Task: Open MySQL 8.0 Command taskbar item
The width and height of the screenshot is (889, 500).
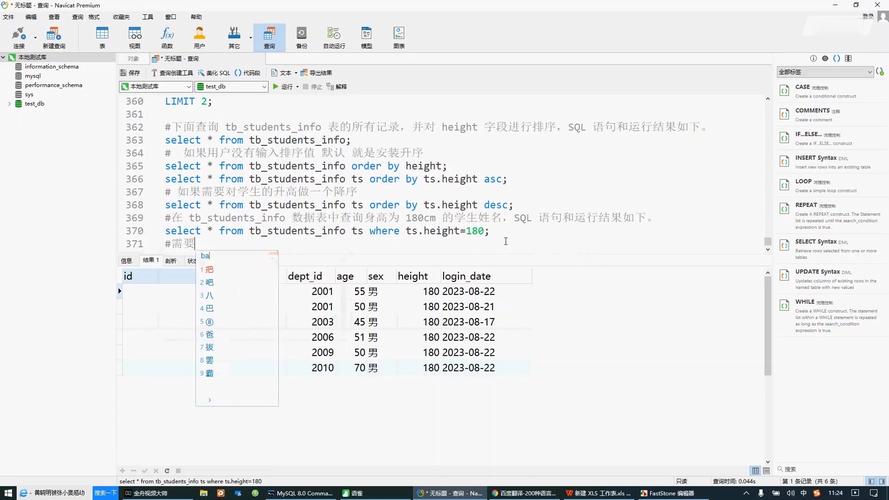Action: pyautogui.click(x=299, y=493)
